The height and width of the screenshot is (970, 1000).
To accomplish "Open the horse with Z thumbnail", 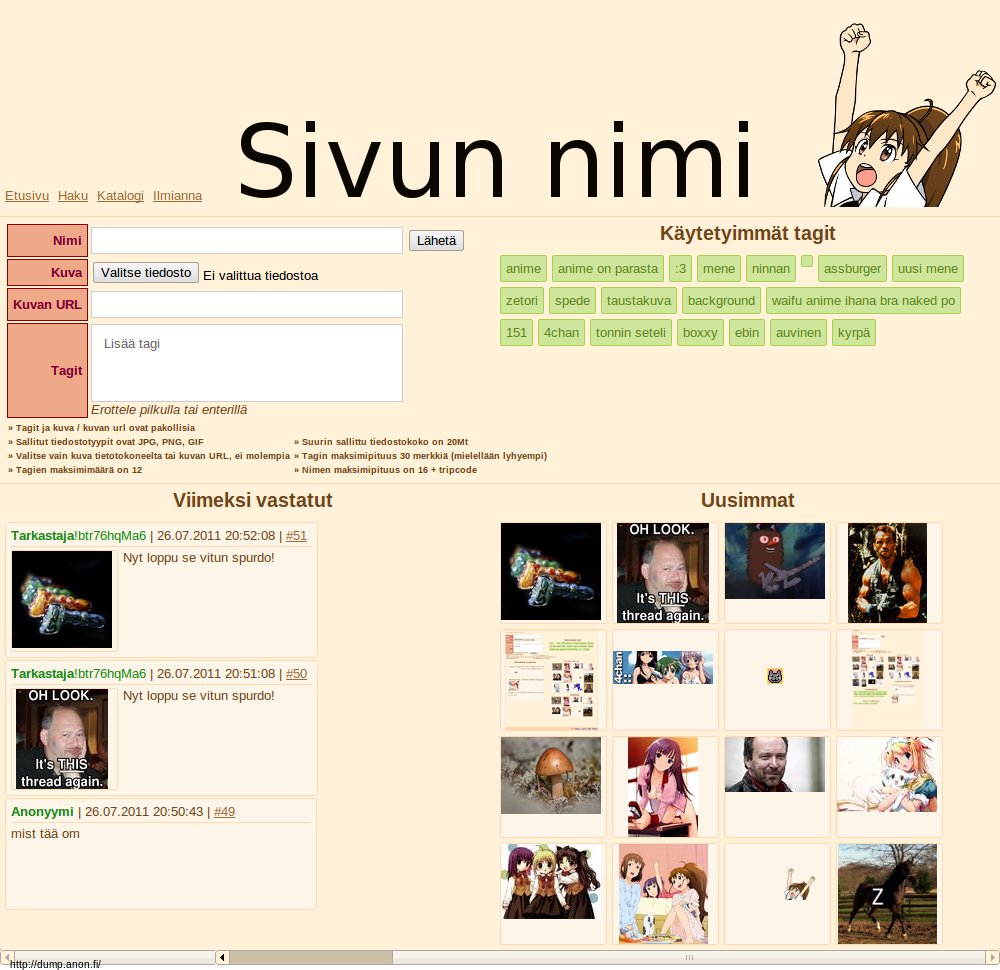I will 887,893.
